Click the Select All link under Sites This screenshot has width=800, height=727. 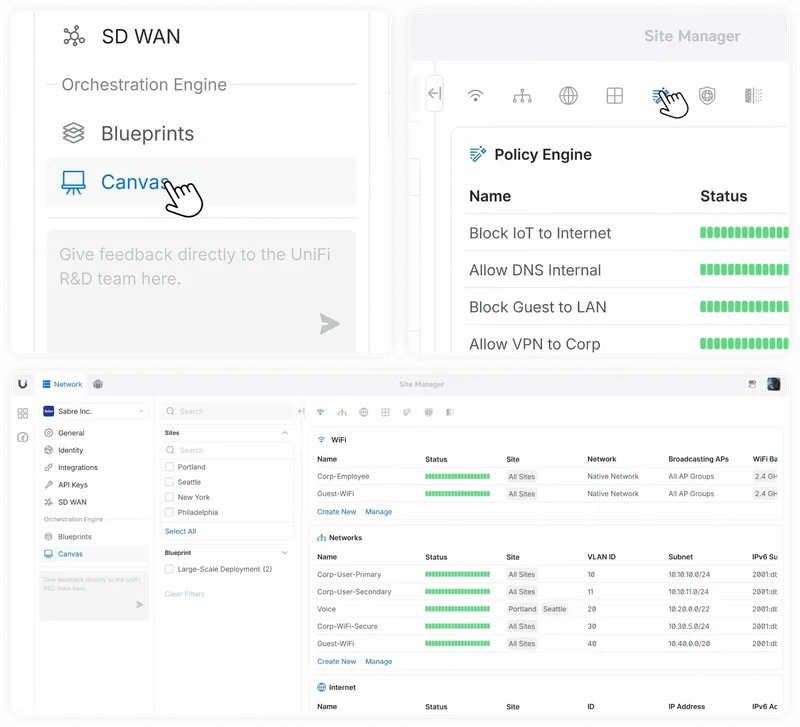[x=181, y=531]
